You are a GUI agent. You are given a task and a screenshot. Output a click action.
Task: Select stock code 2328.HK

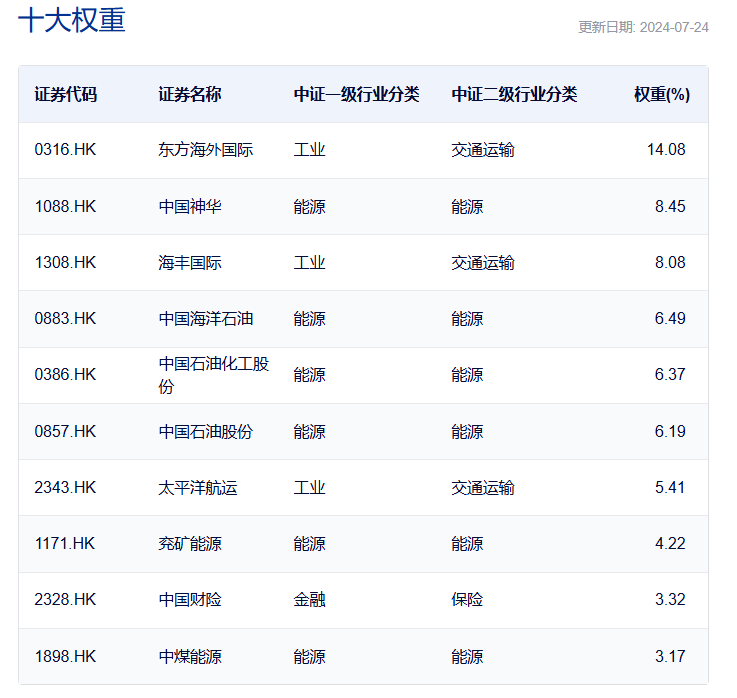click(x=65, y=599)
